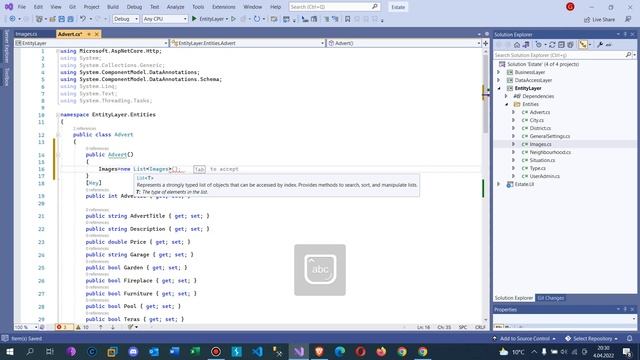The image size is (640, 360).
Task: Open the Windows Start menu
Action: 9,351
